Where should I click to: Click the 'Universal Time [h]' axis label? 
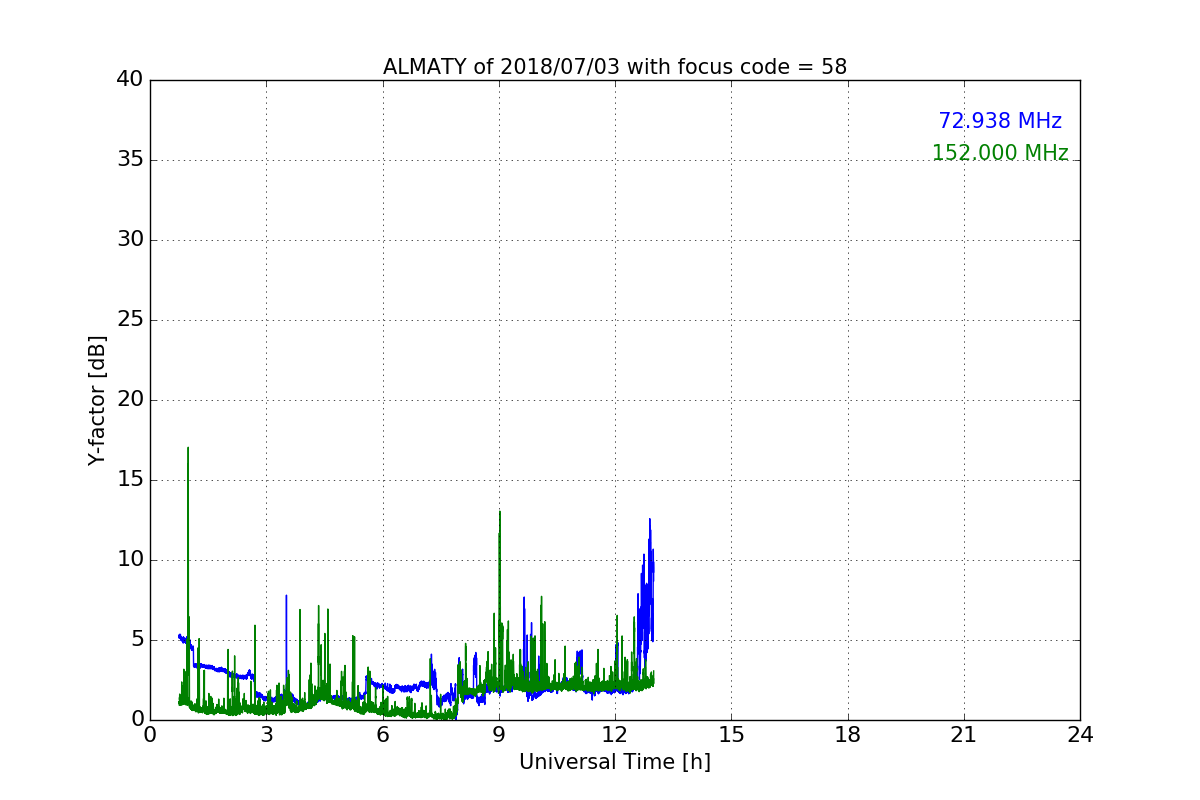click(x=615, y=762)
